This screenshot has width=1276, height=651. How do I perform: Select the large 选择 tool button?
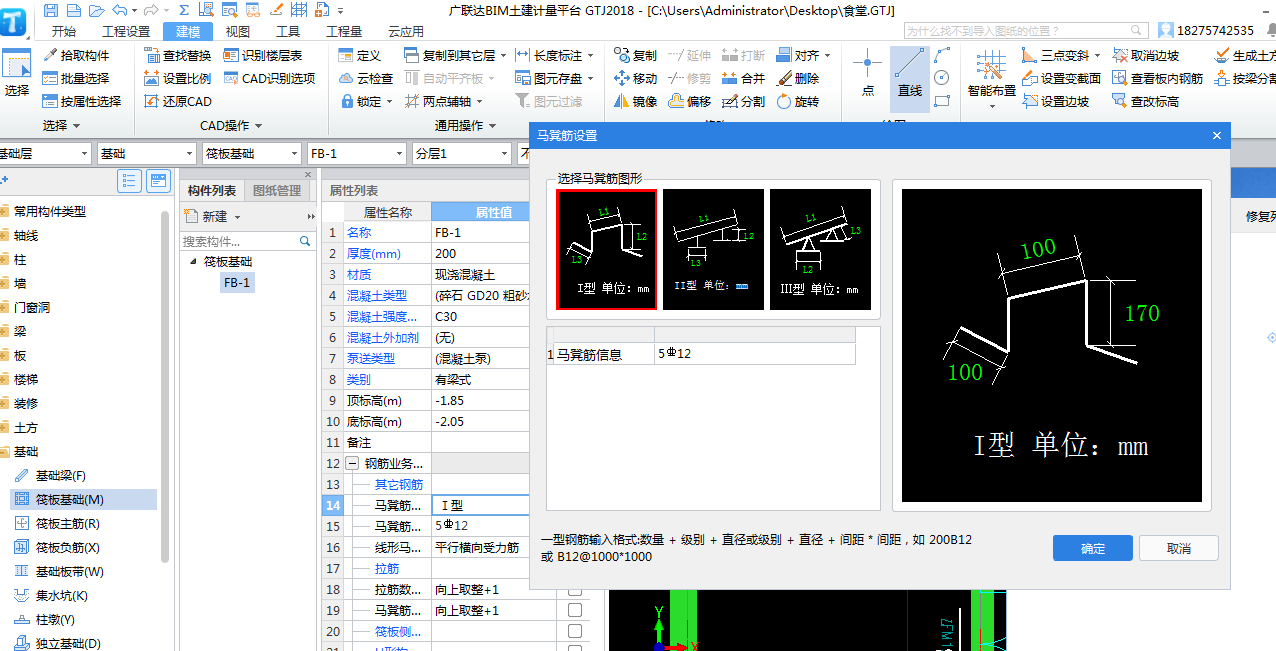click(17, 75)
